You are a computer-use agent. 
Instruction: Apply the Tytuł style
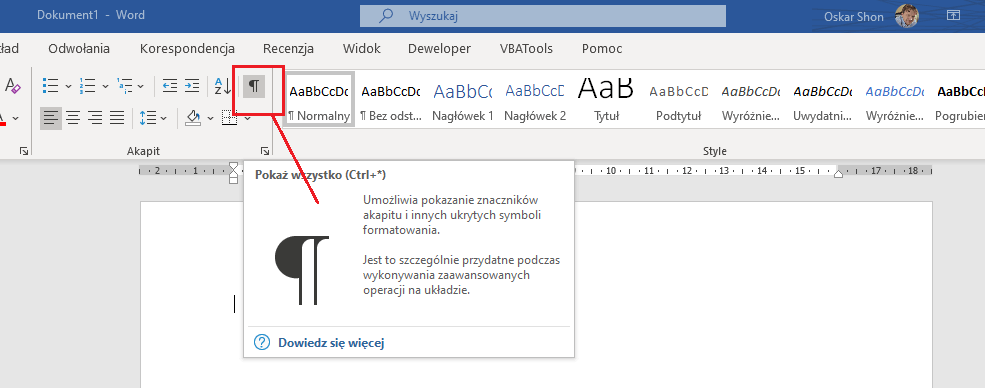click(x=607, y=100)
